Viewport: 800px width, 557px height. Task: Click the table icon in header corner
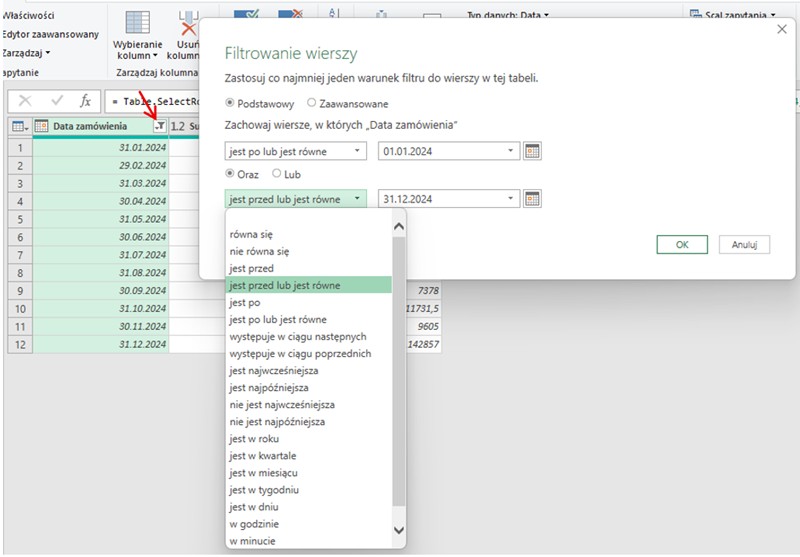[19, 126]
